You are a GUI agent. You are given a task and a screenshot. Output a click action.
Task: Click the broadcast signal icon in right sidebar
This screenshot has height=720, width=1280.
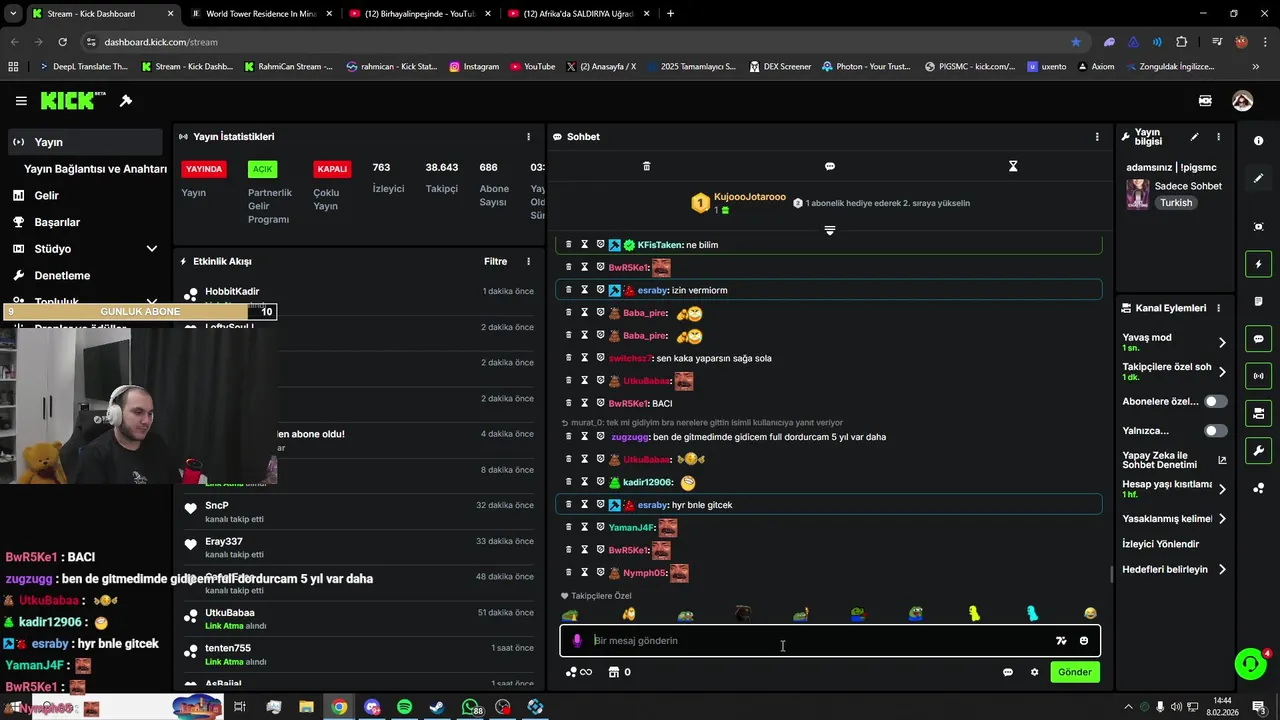pyautogui.click(x=1258, y=376)
